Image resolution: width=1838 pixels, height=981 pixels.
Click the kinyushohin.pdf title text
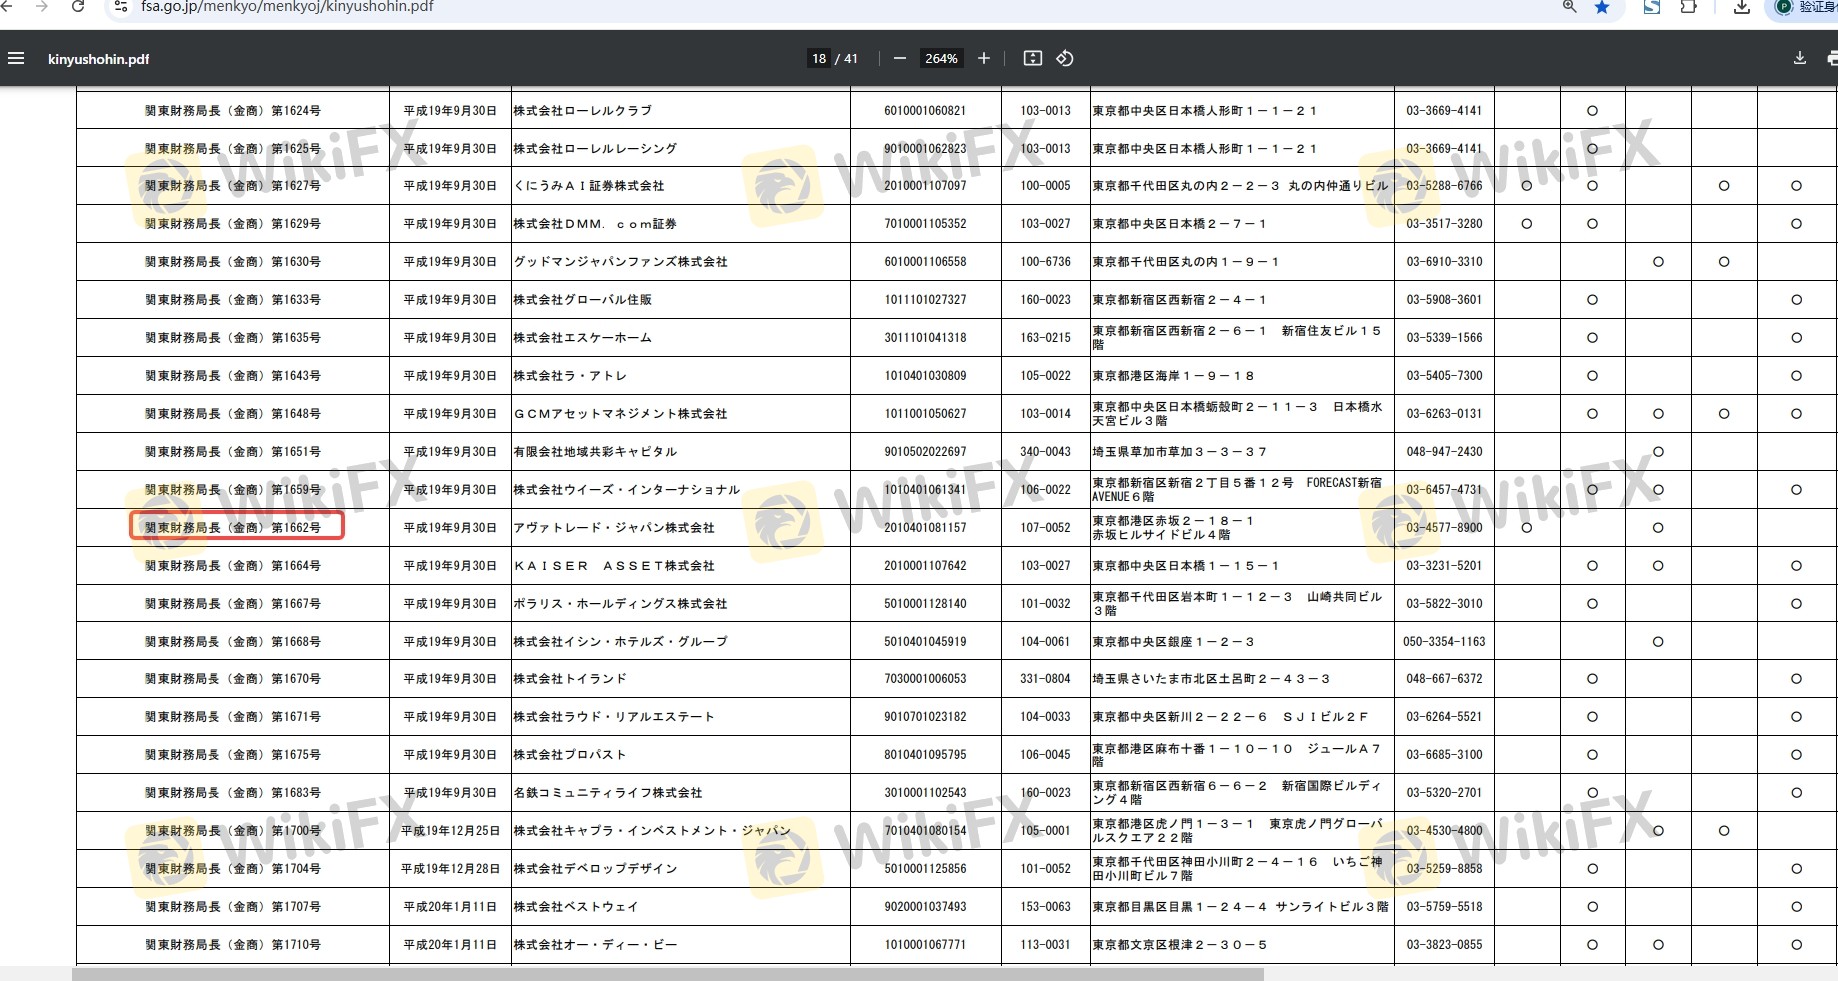pyautogui.click(x=98, y=59)
